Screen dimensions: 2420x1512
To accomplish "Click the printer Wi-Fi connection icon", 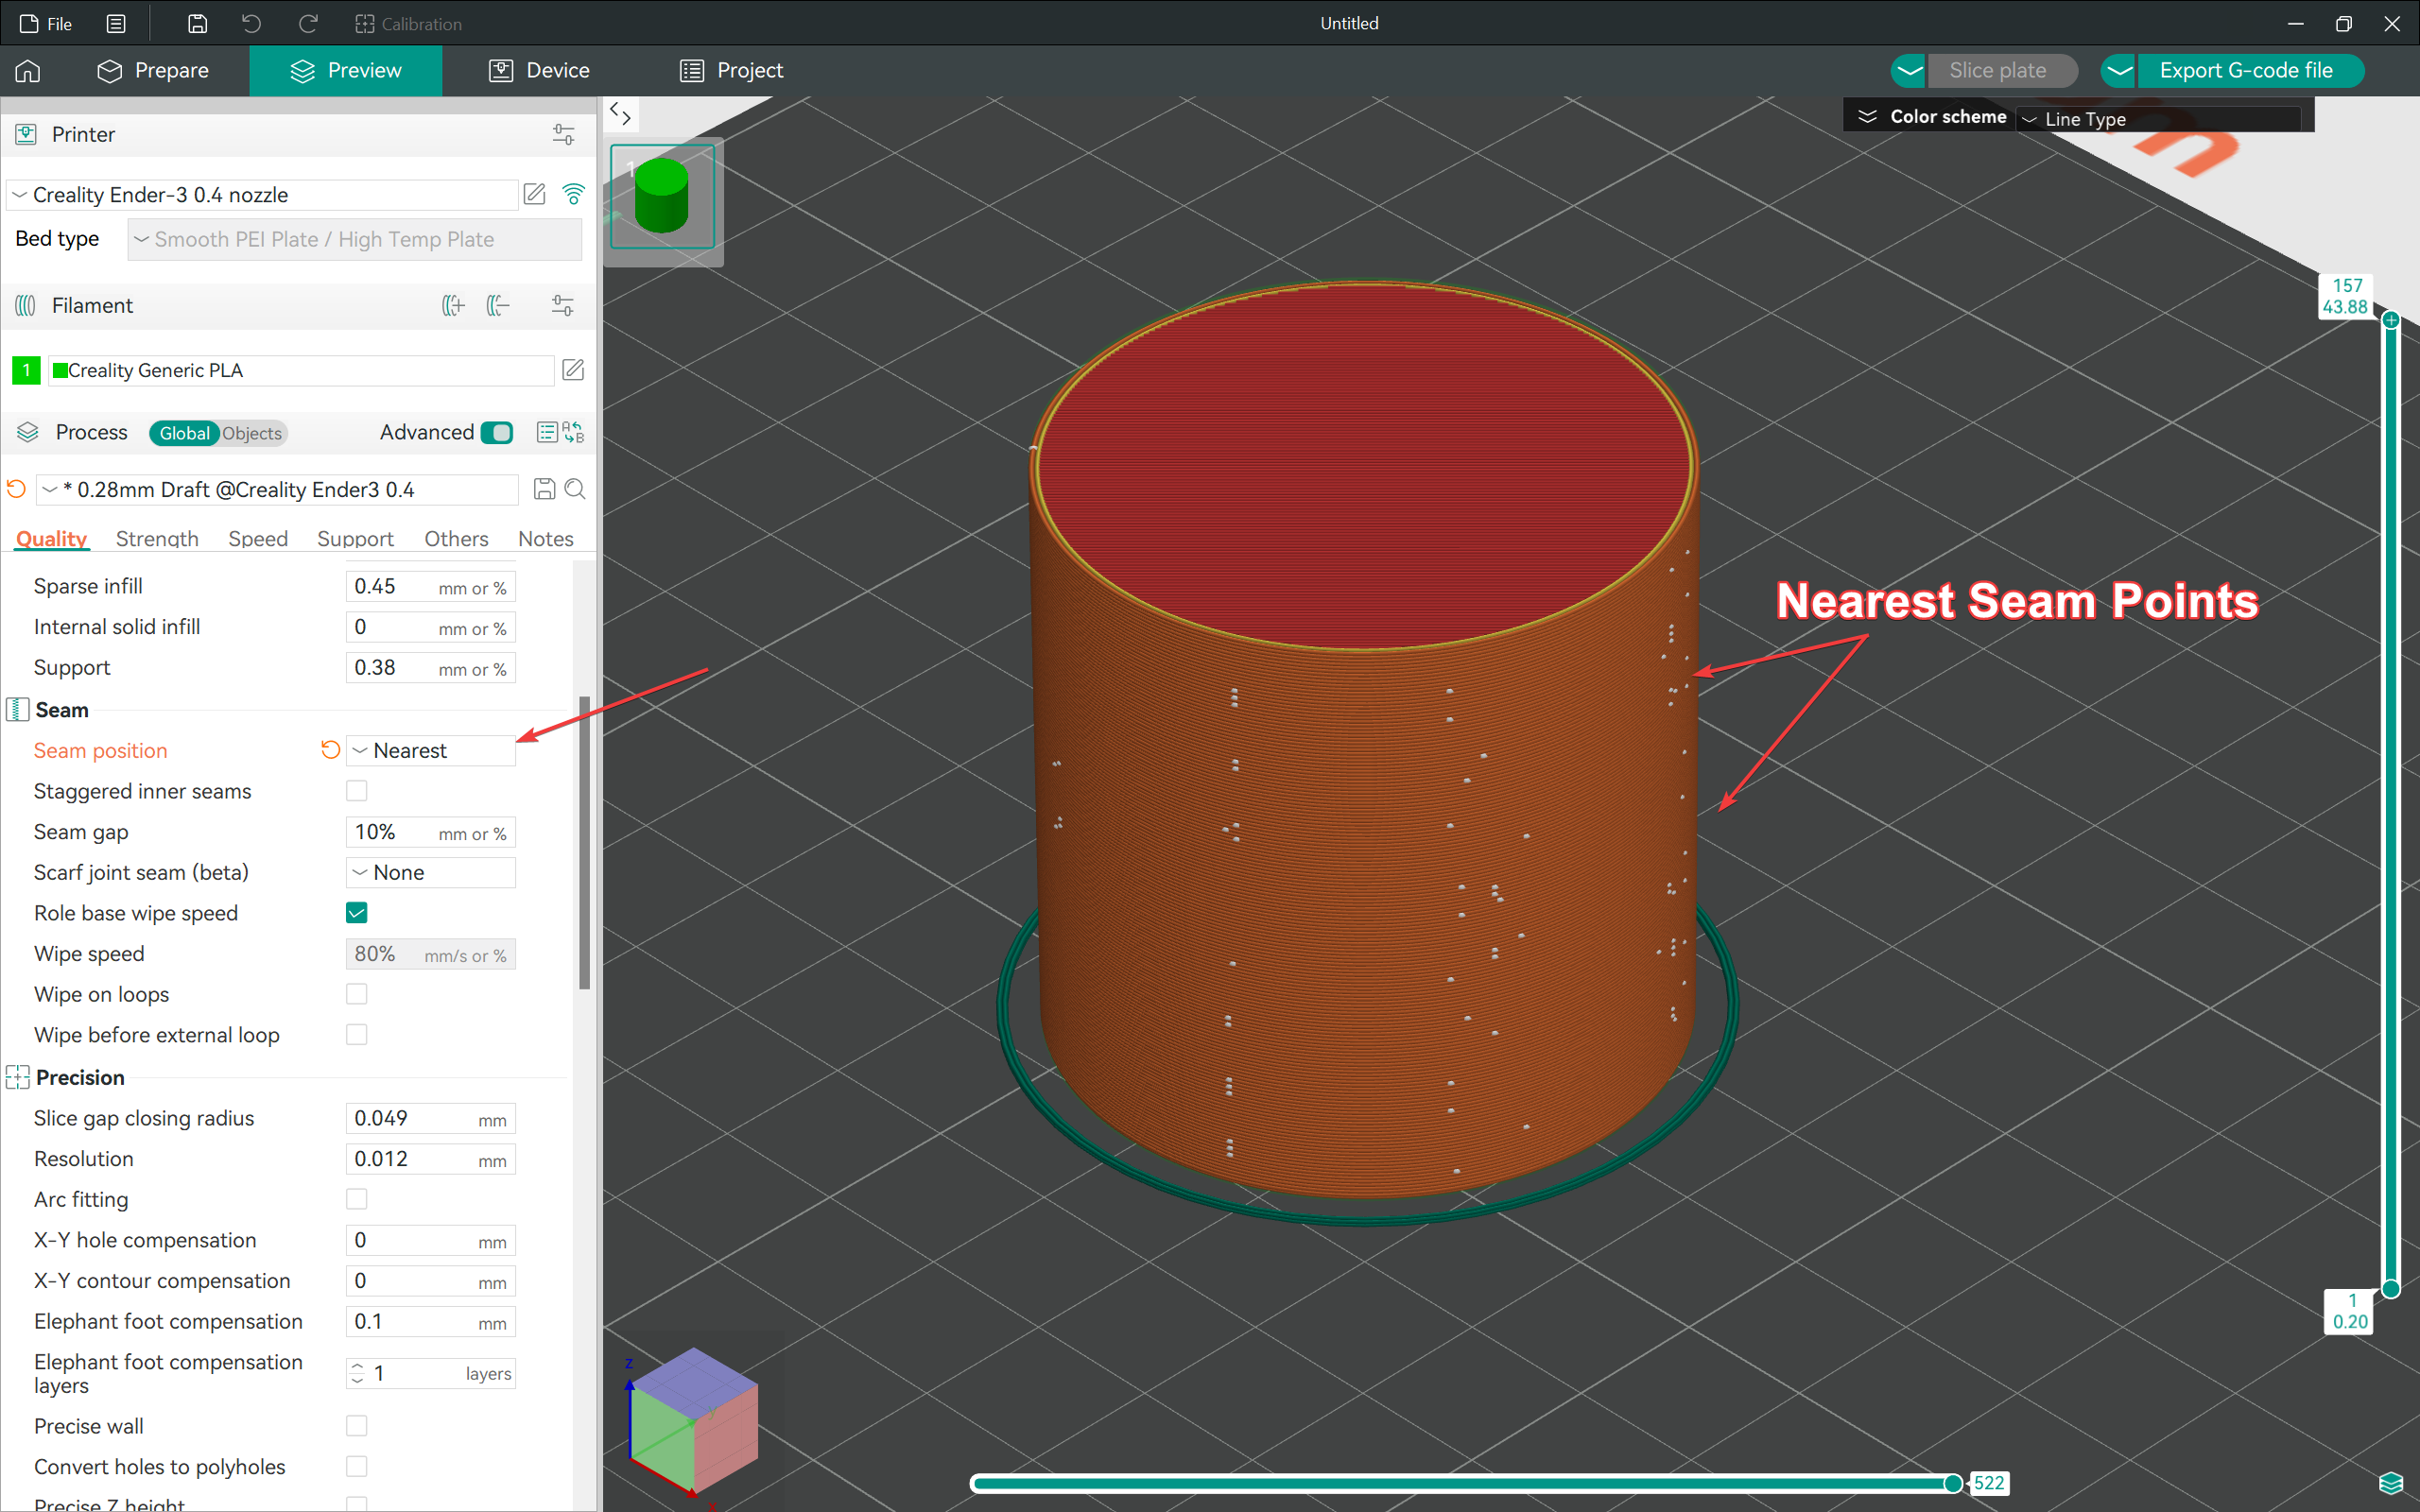I will [x=573, y=194].
